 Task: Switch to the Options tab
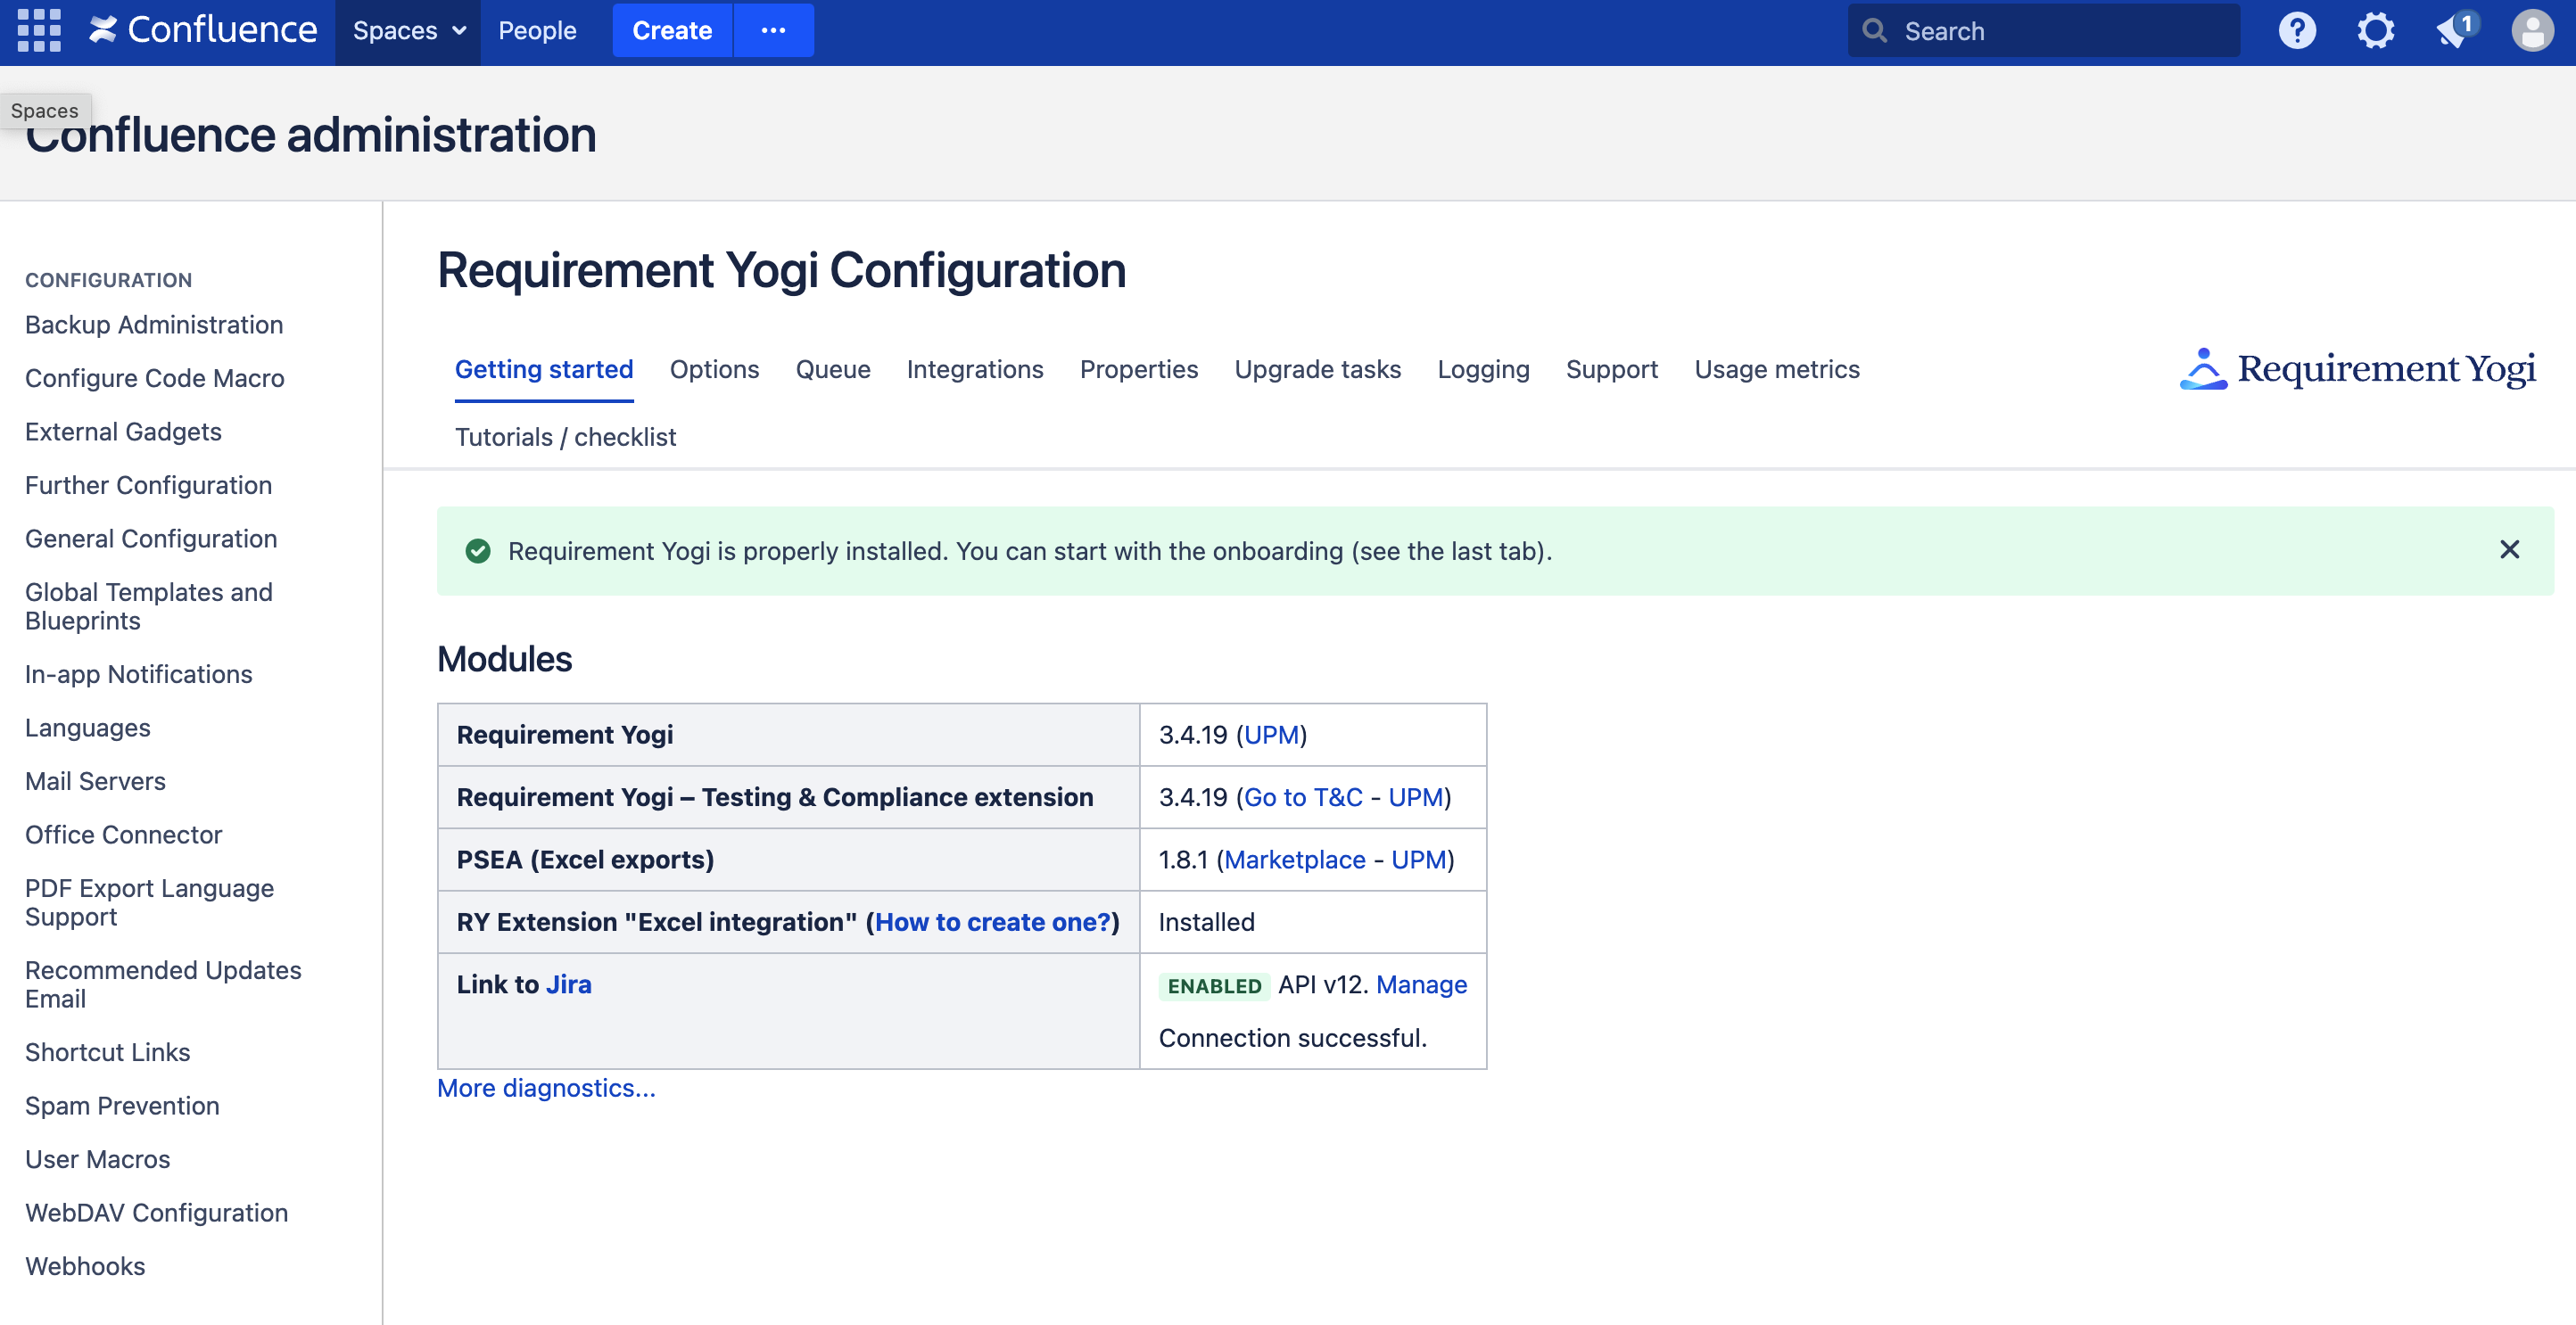point(714,370)
